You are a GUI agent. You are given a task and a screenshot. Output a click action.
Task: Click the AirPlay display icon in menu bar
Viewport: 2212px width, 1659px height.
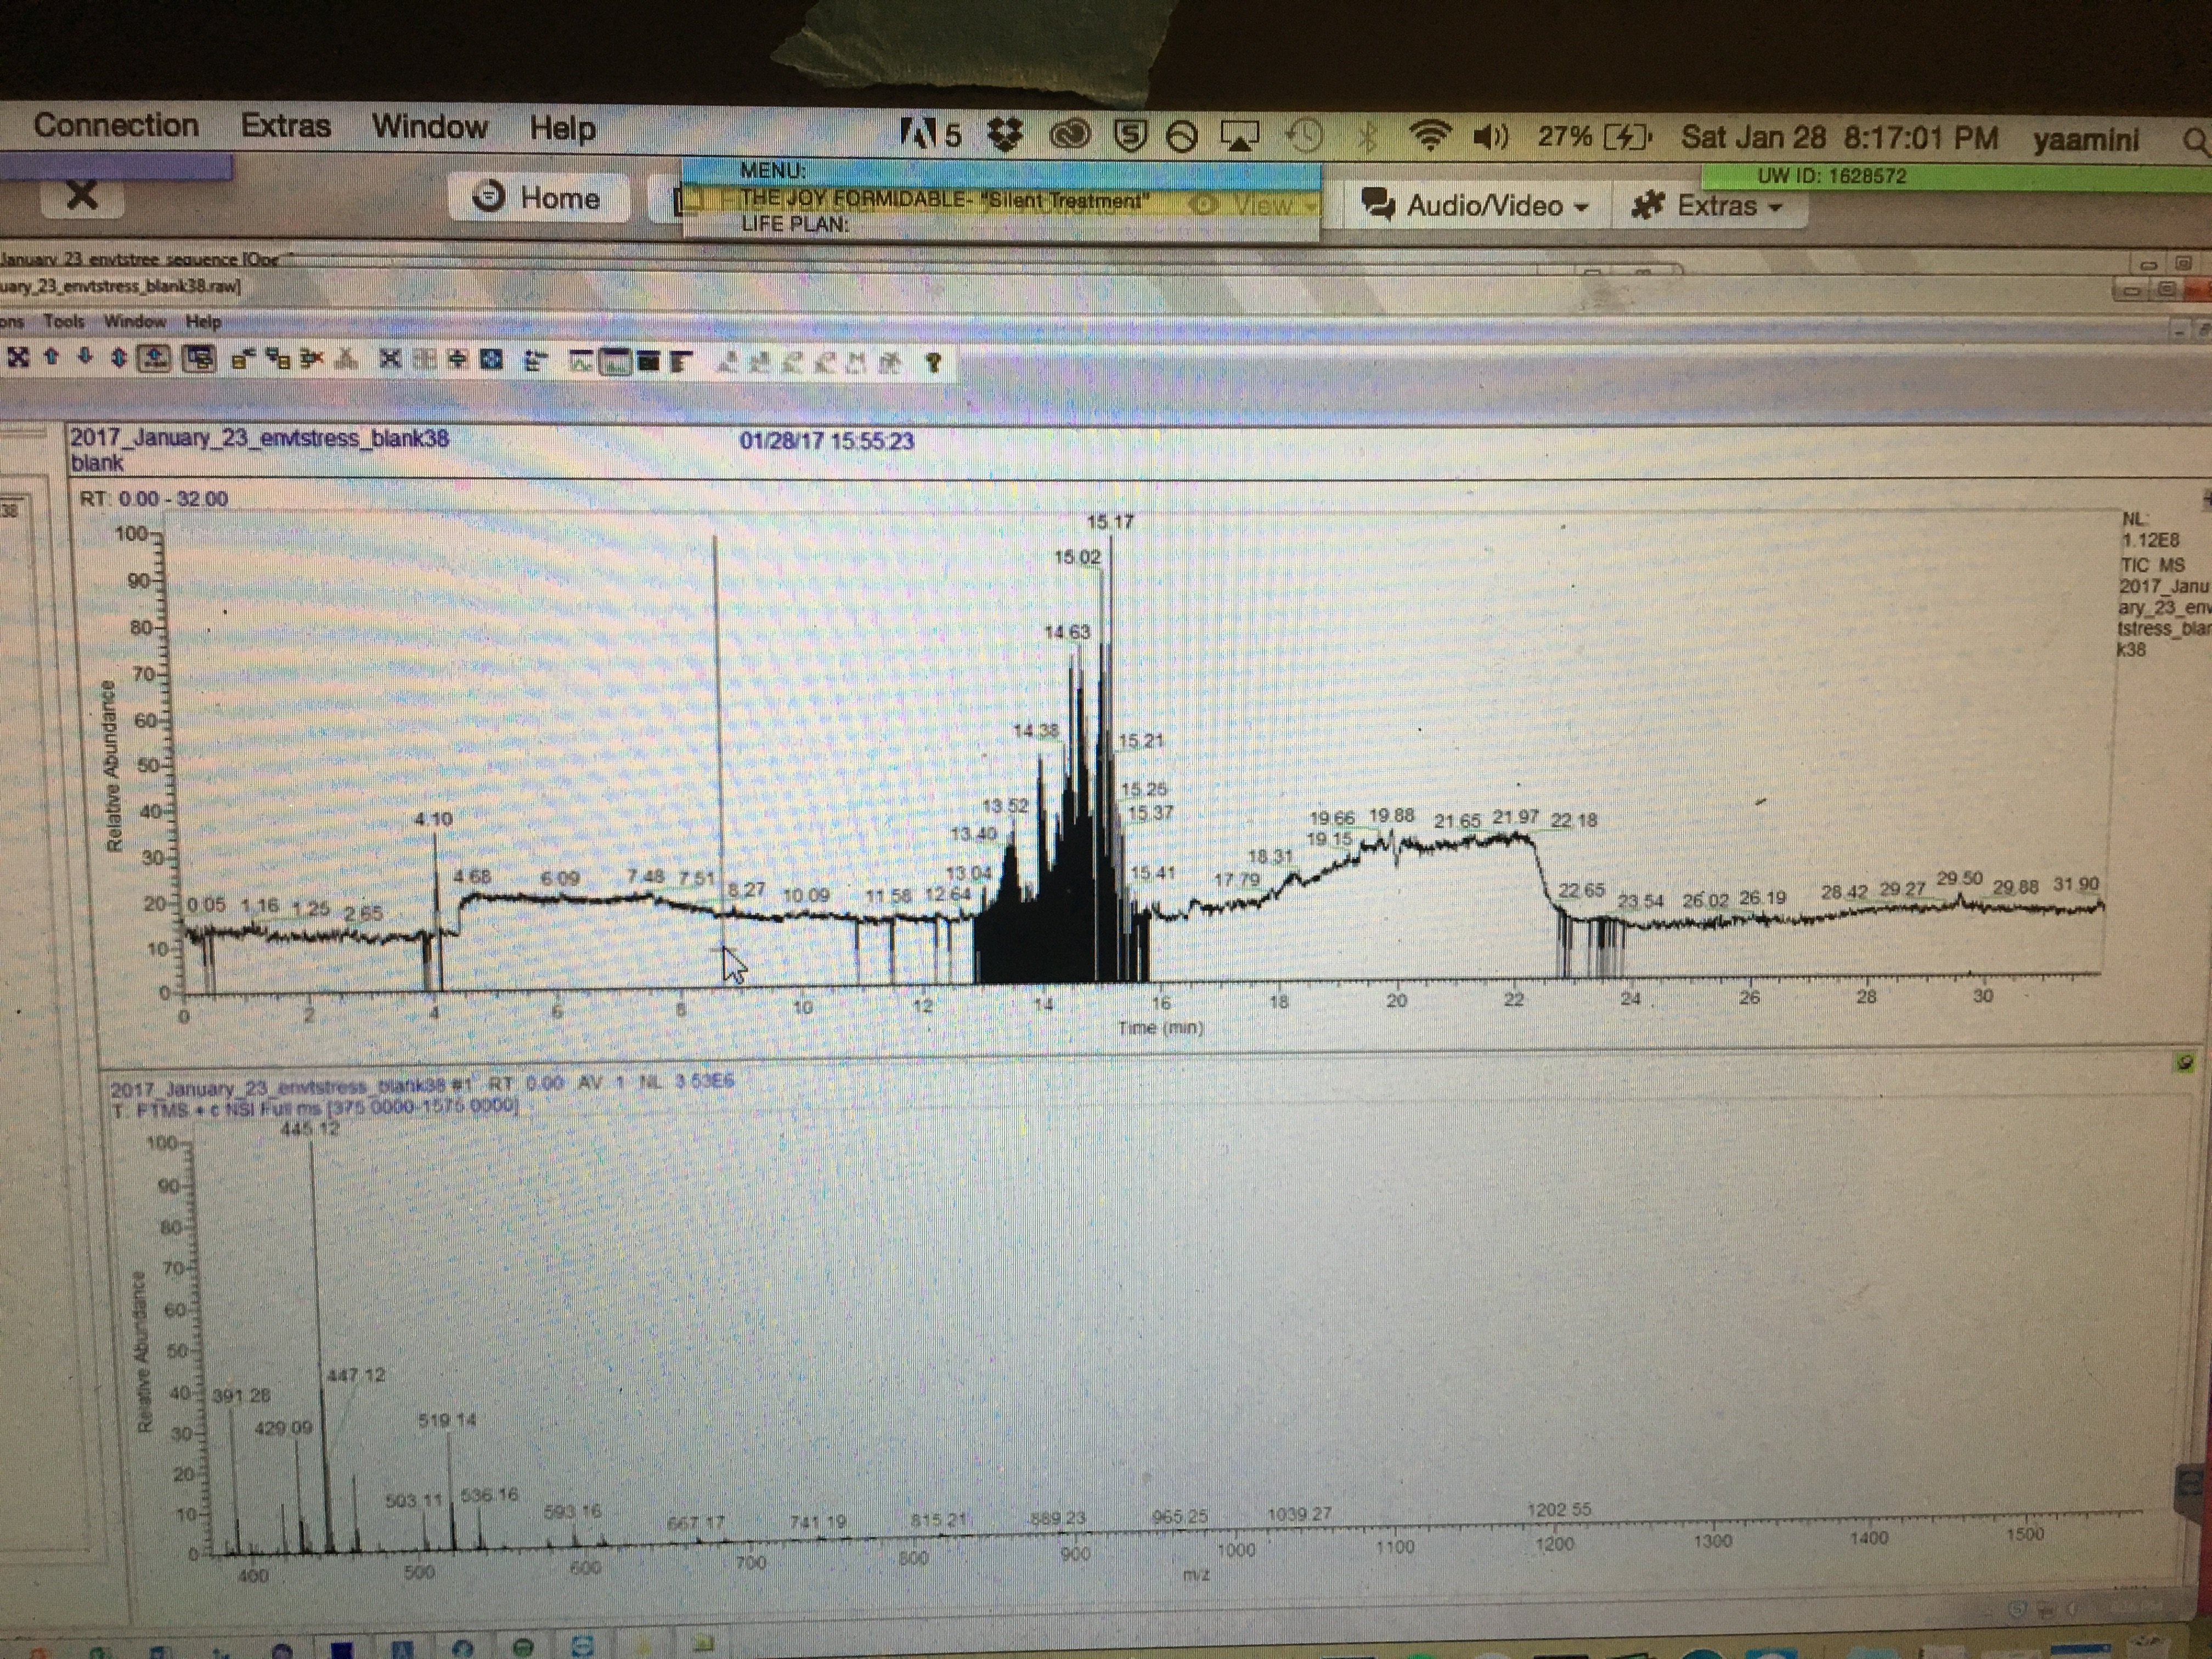point(1239,136)
